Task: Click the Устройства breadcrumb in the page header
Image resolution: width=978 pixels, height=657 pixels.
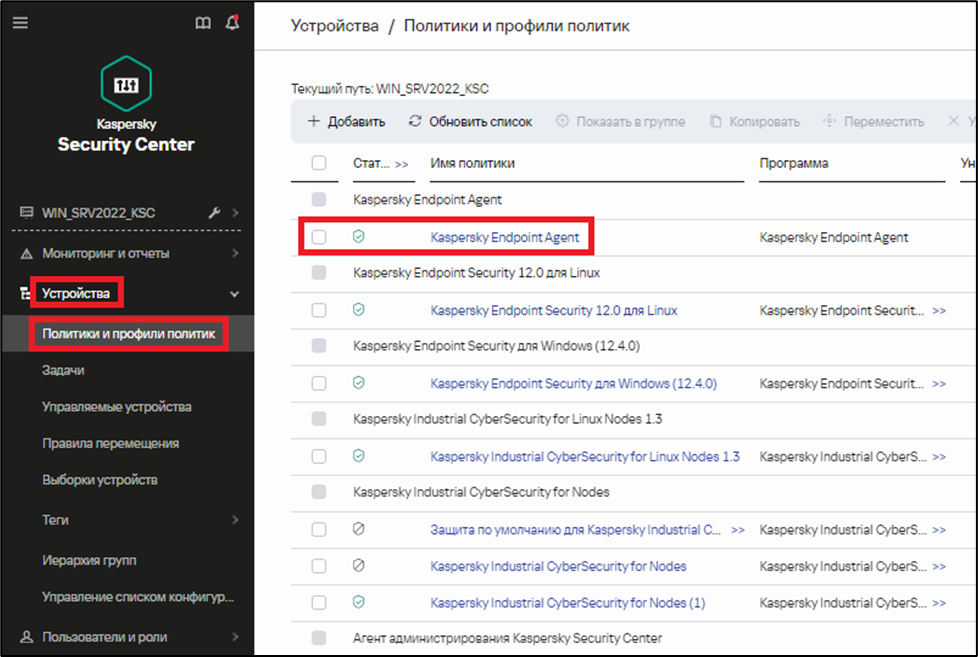Action: (334, 26)
